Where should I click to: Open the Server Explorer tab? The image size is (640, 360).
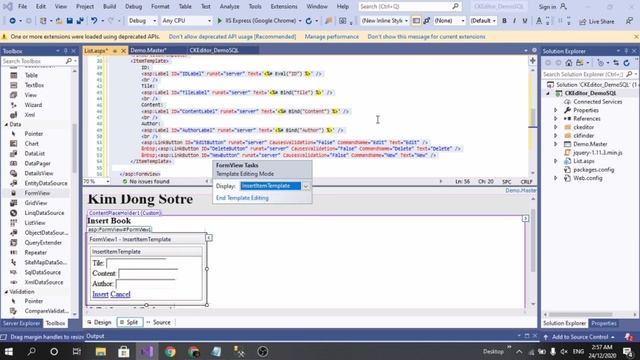pyautogui.click(x=21, y=323)
